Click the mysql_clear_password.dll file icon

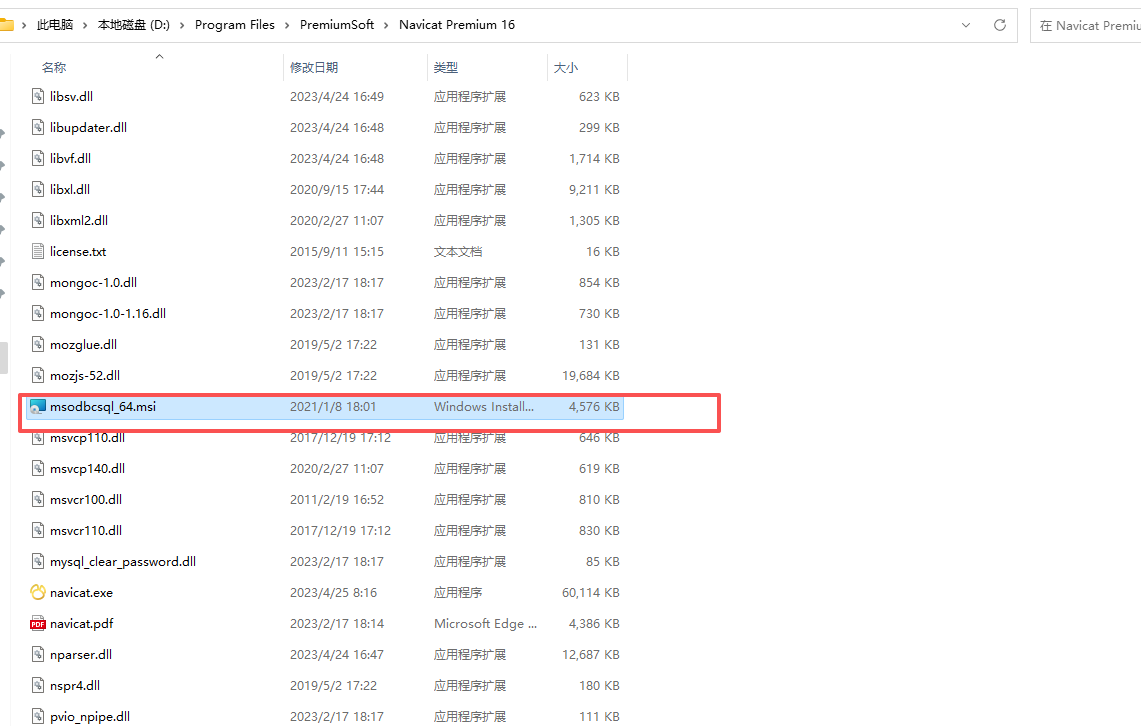38,562
